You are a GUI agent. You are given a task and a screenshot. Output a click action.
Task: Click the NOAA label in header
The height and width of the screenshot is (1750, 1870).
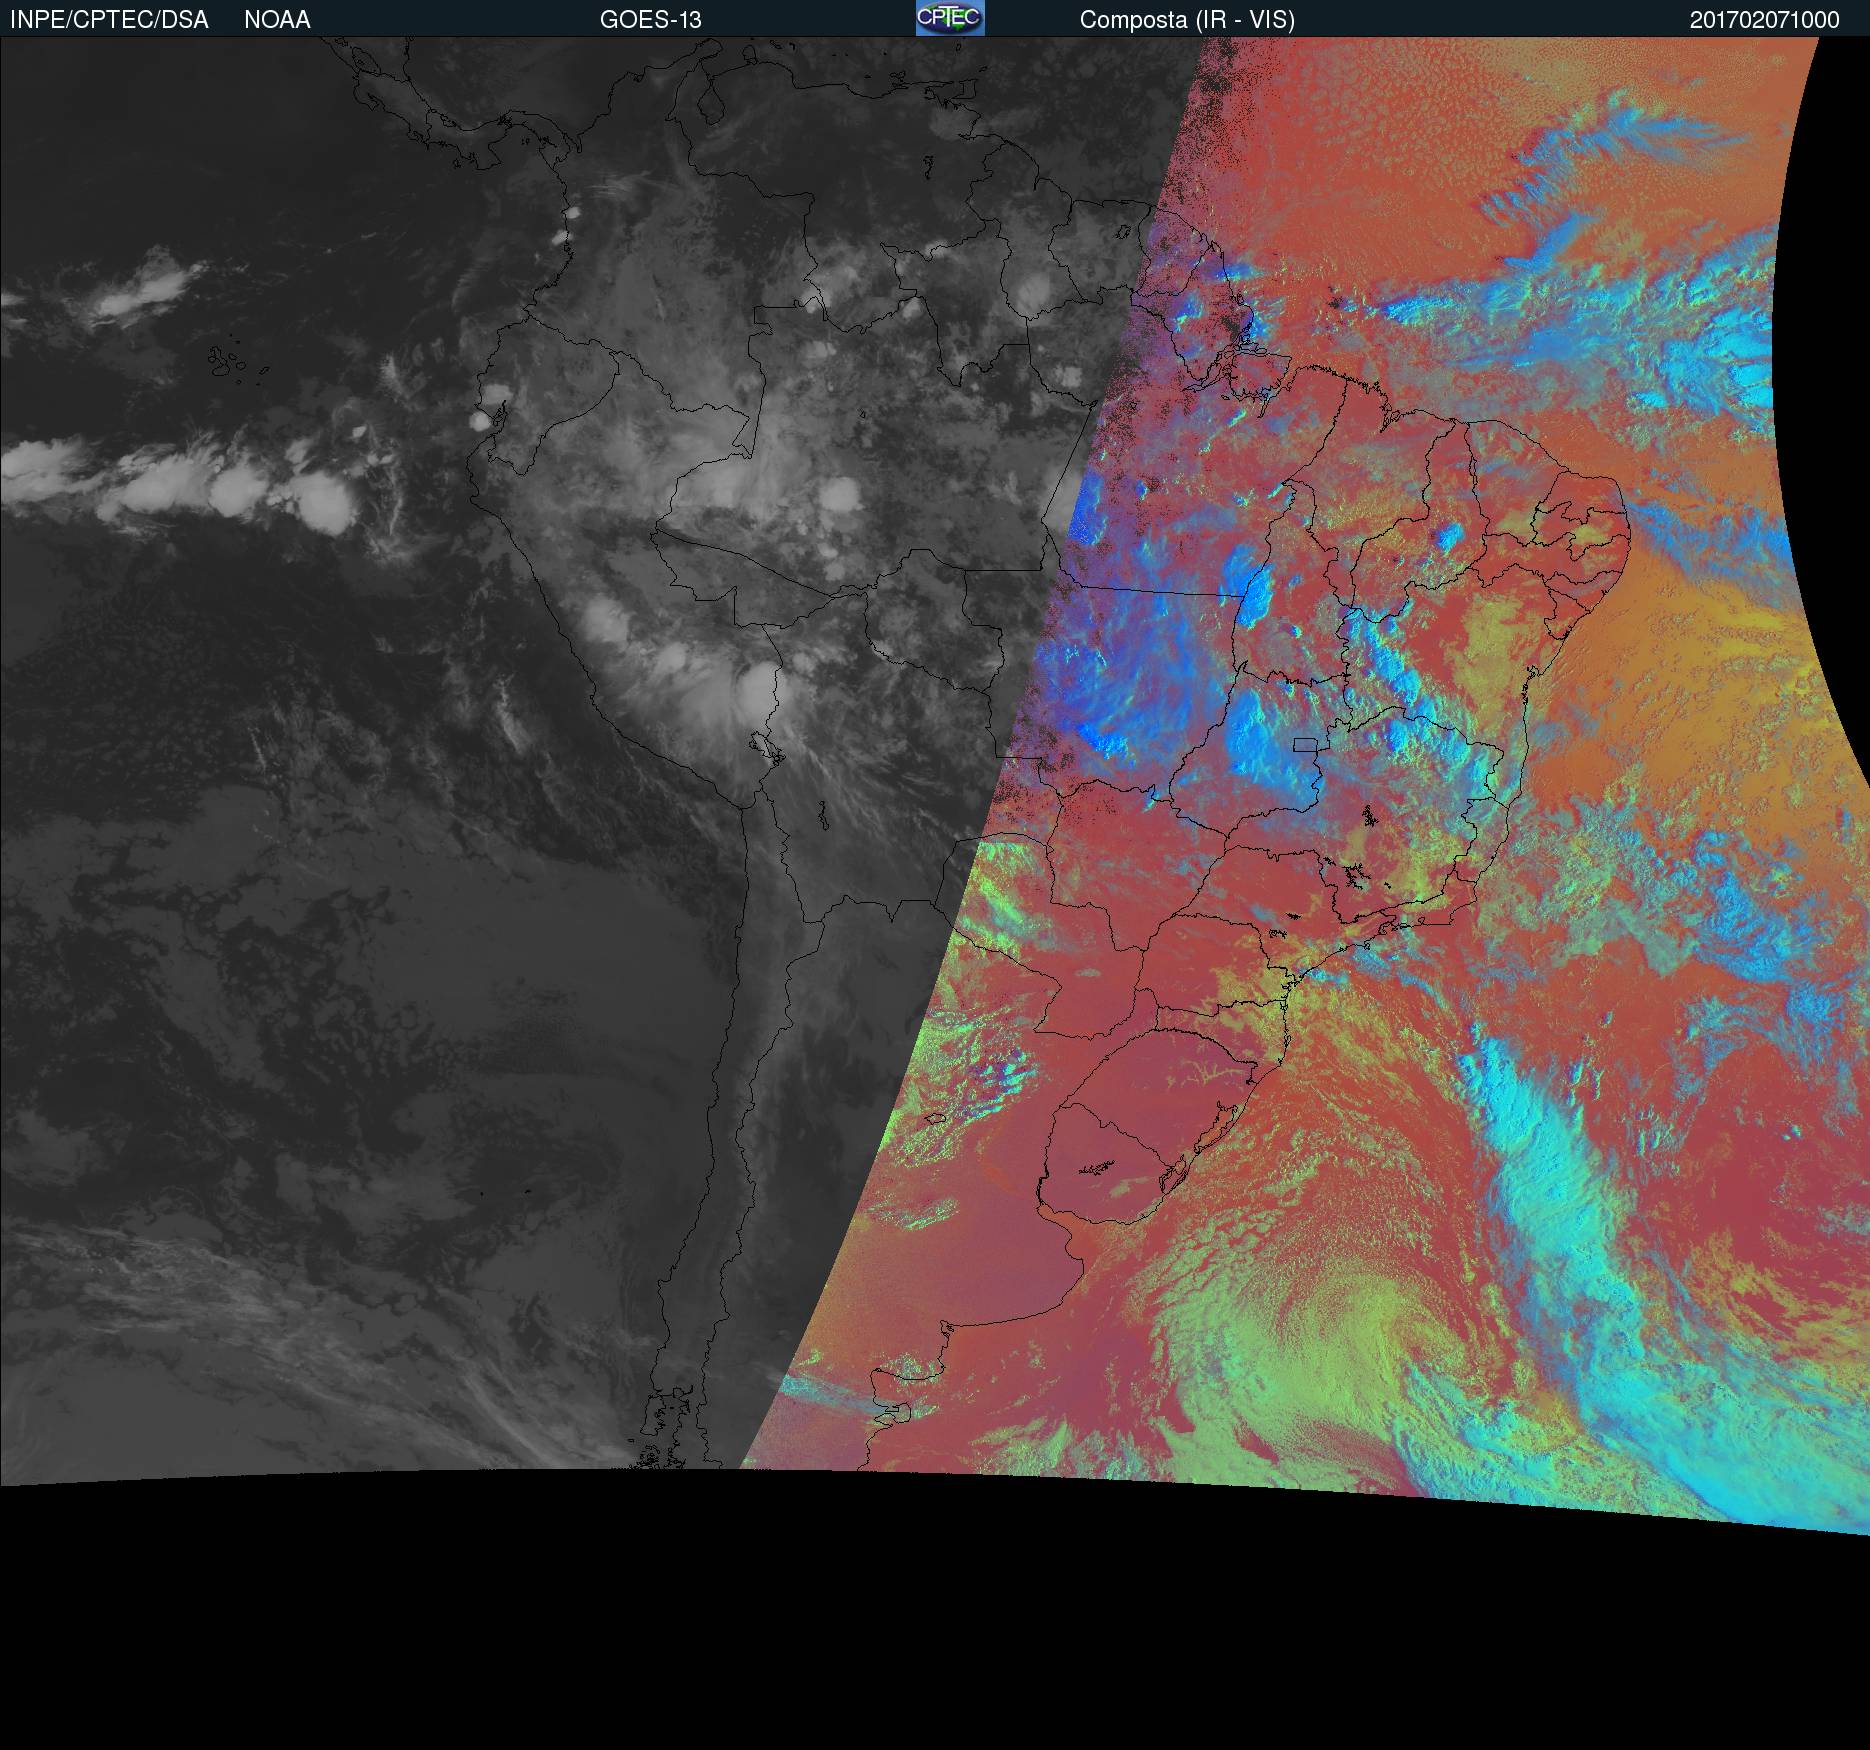pyautogui.click(x=277, y=20)
